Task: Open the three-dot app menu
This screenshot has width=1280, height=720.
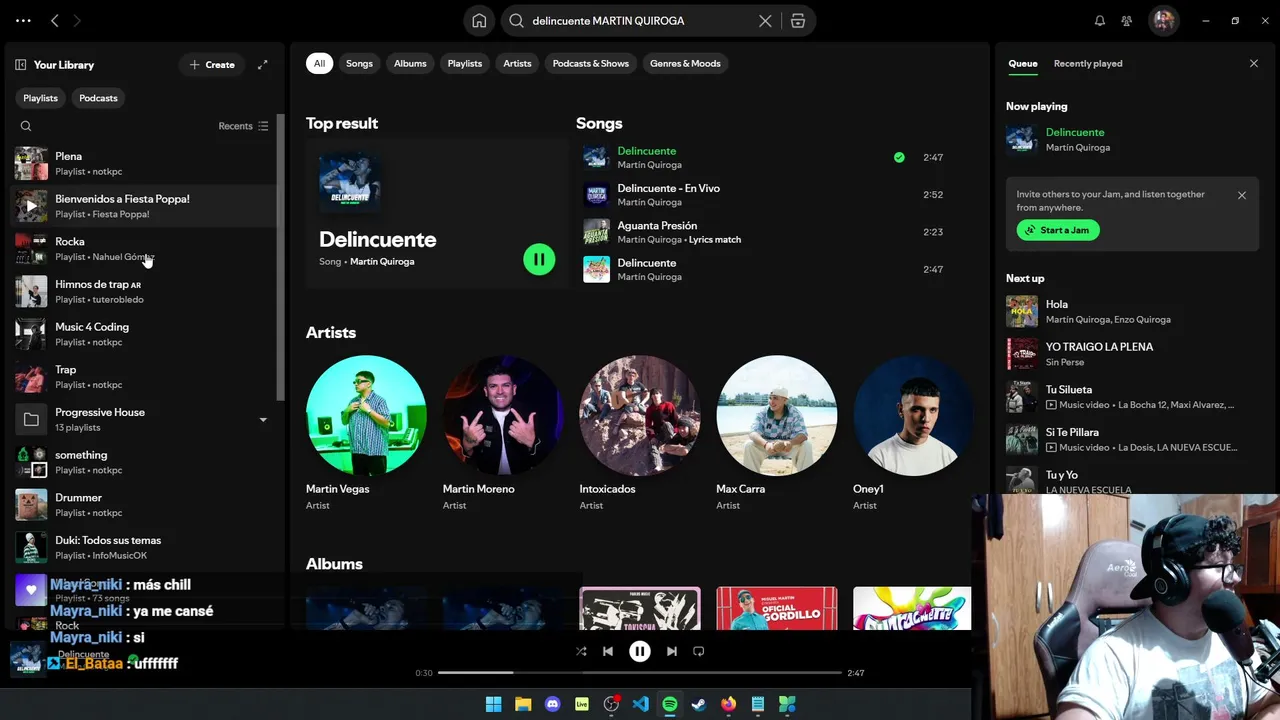Action: pos(23,20)
